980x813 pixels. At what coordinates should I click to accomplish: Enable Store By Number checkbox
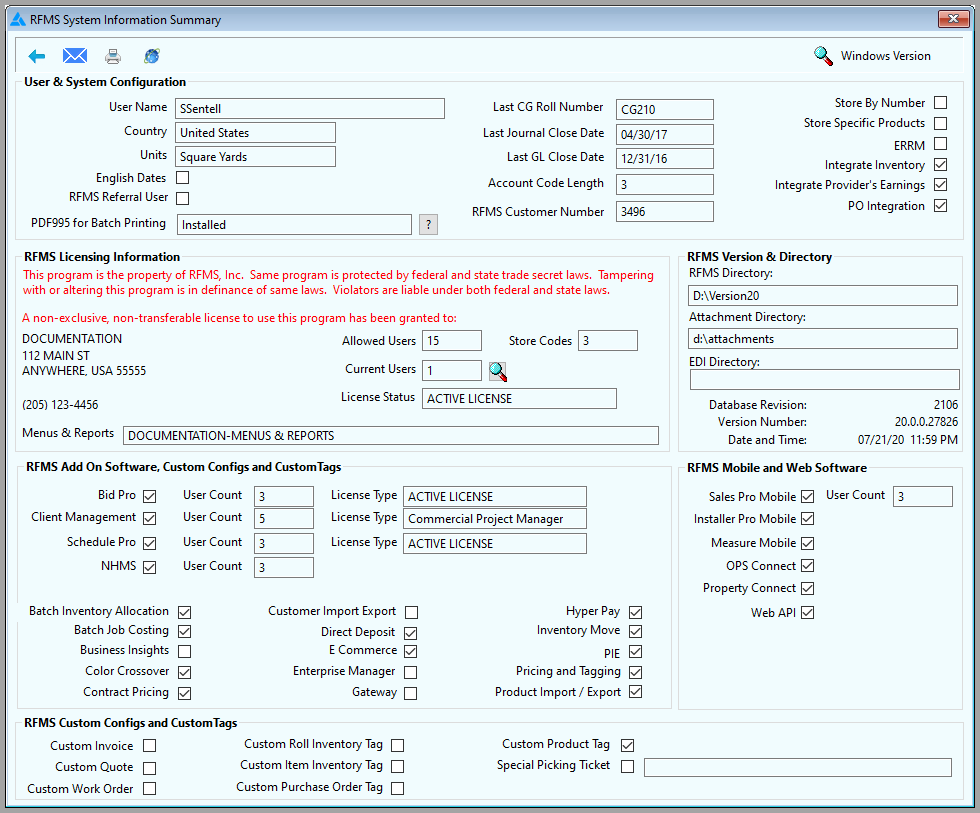coord(941,102)
